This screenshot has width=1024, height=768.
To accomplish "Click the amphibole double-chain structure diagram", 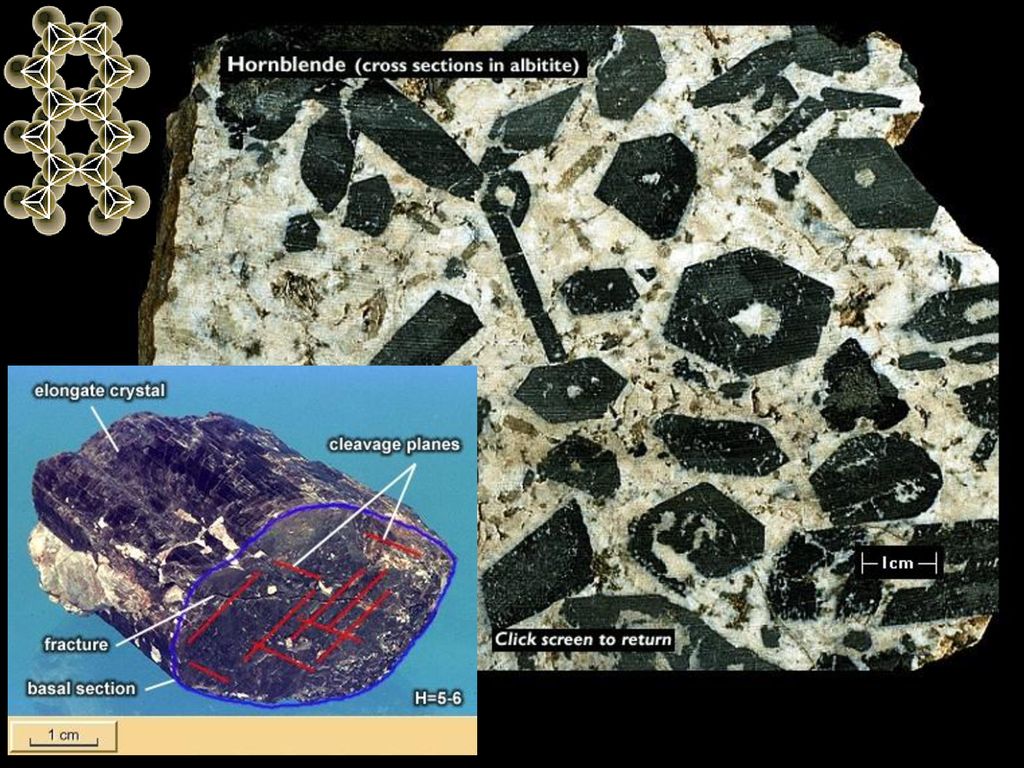I will click(76, 121).
